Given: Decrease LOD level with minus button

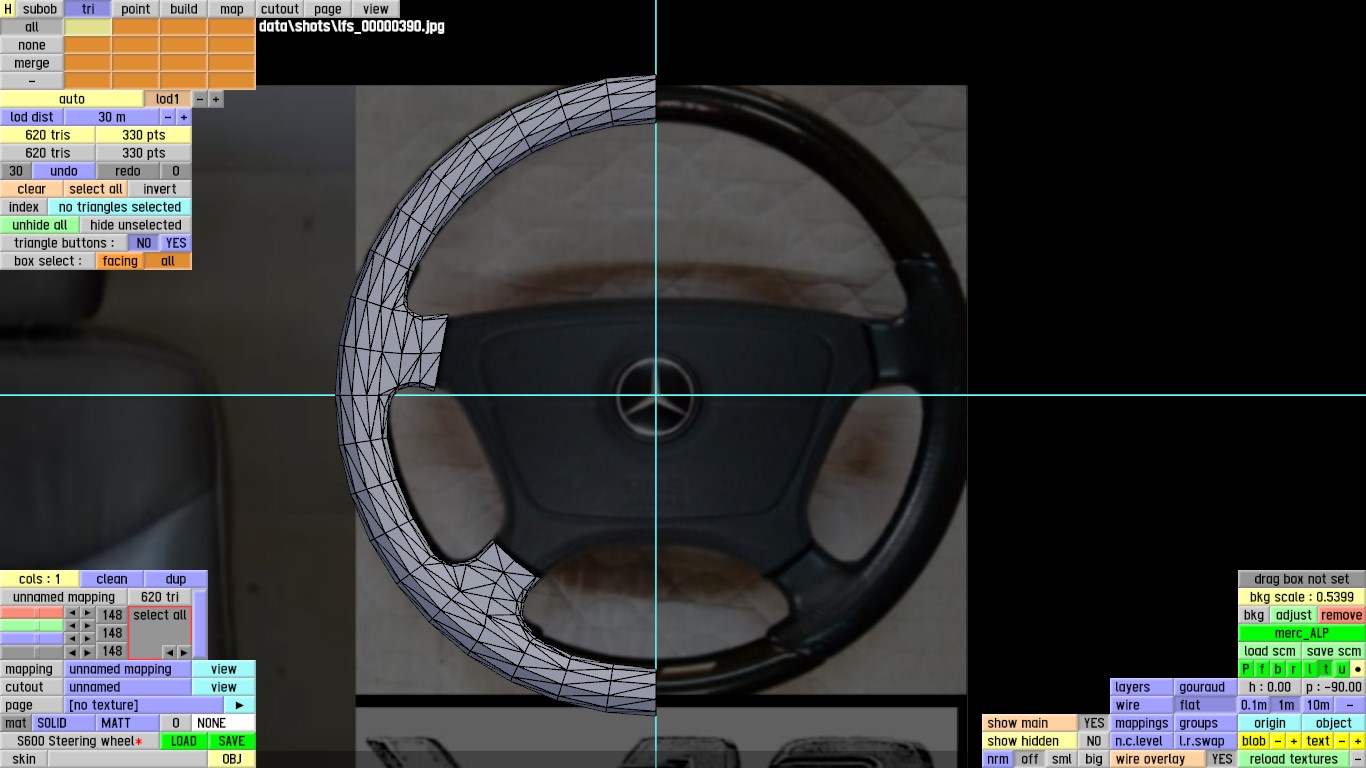Looking at the screenshot, I should [200, 99].
